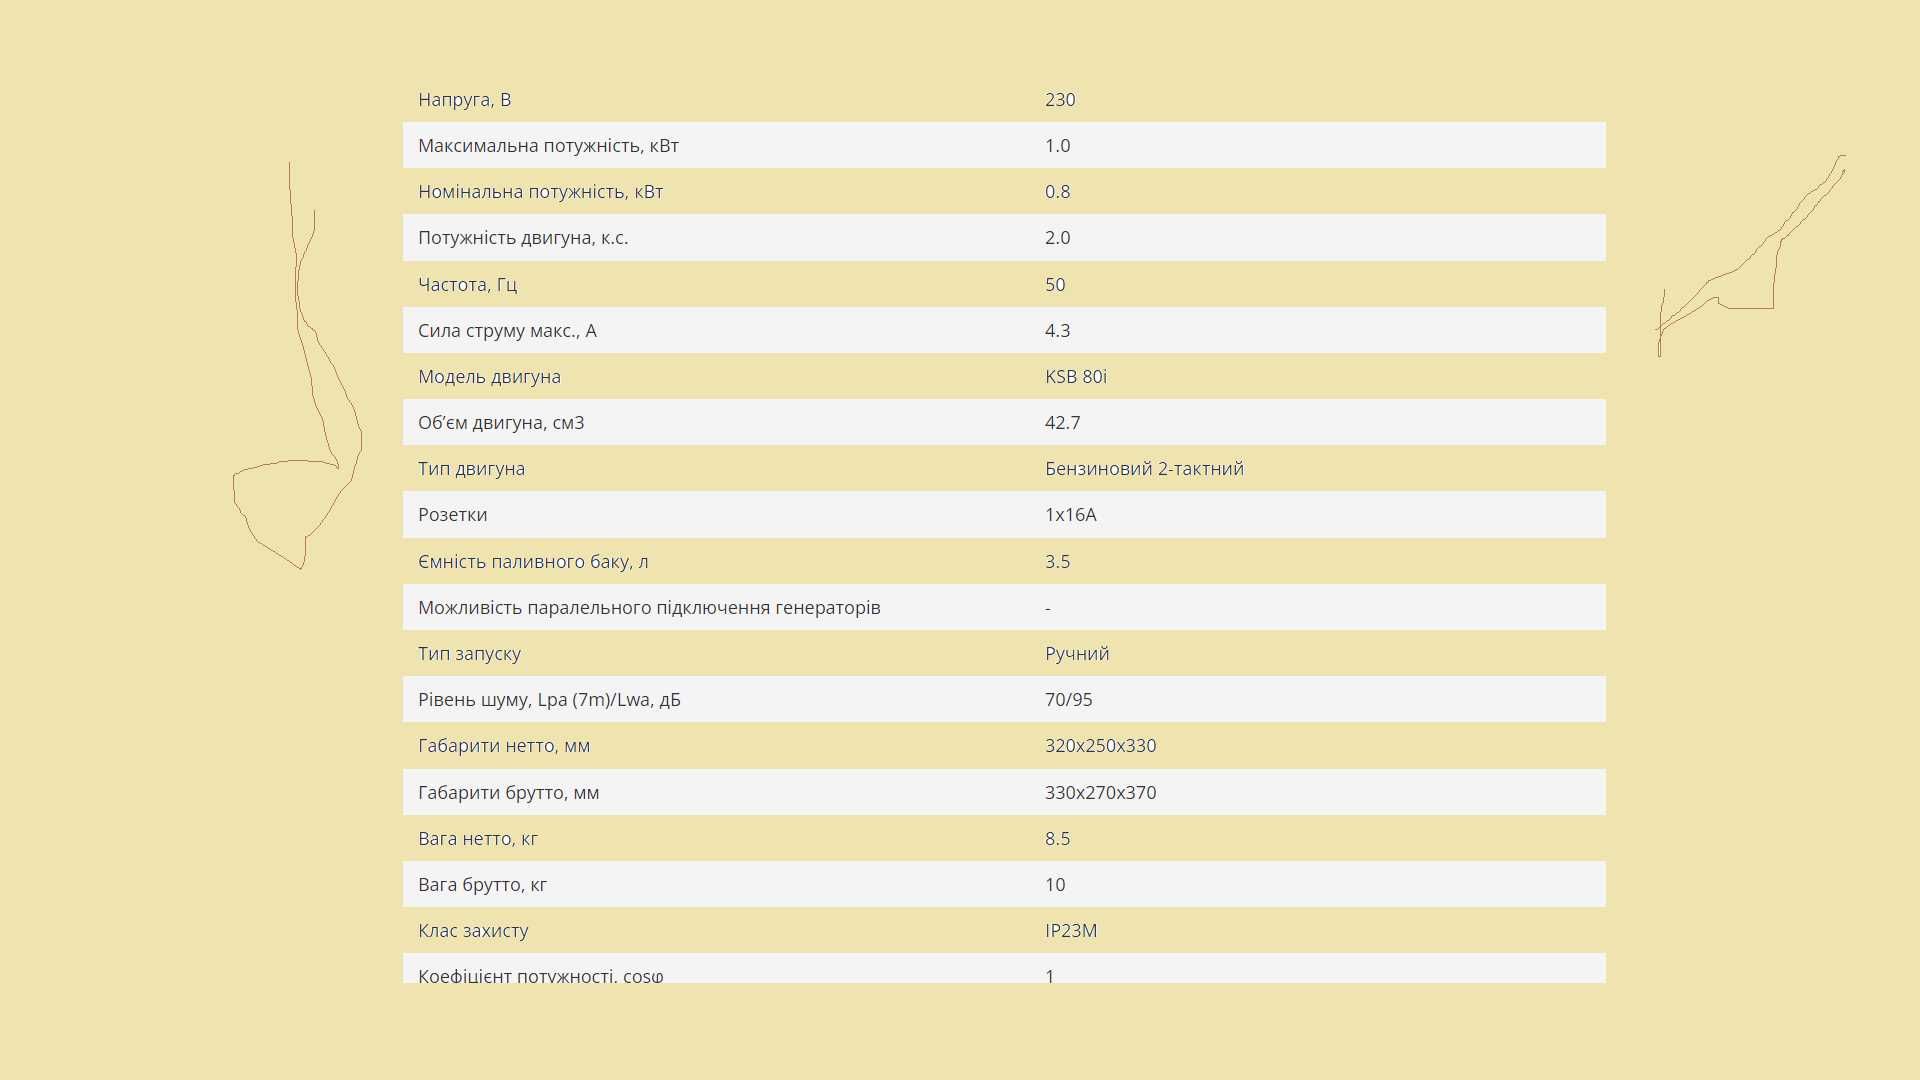Viewport: 1920px width, 1080px height.
Task: Click the sockets value '1x16A'
Action: point(1070,515)
